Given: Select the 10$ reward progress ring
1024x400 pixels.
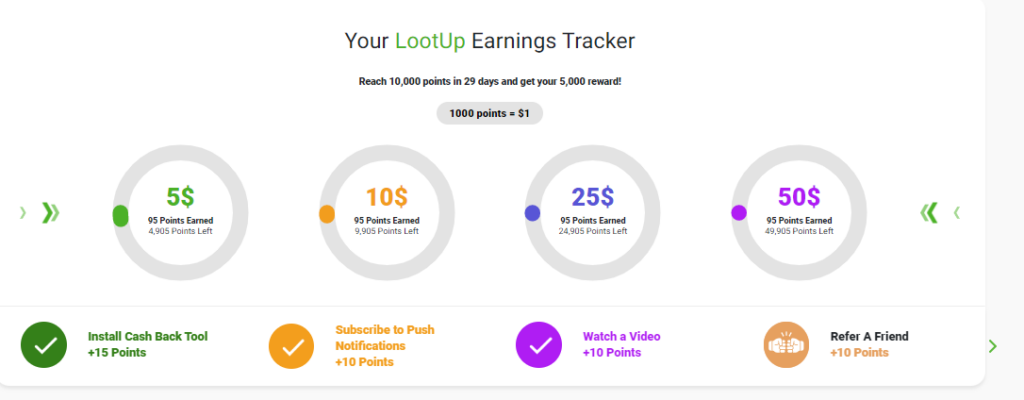Looking at the screenshot, I should (387, 213).
